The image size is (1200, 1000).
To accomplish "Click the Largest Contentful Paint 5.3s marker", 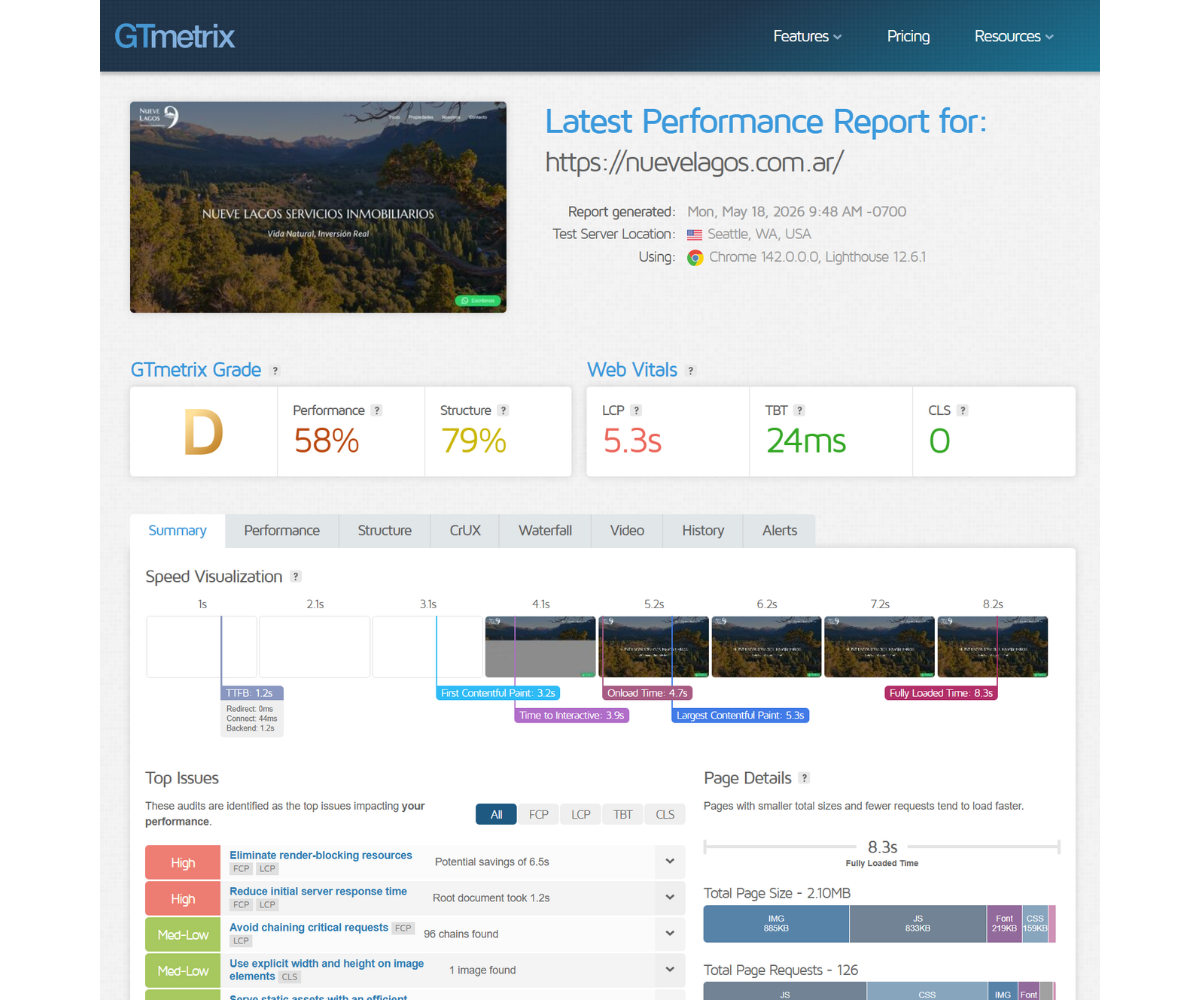I will [x=740, y=715].
